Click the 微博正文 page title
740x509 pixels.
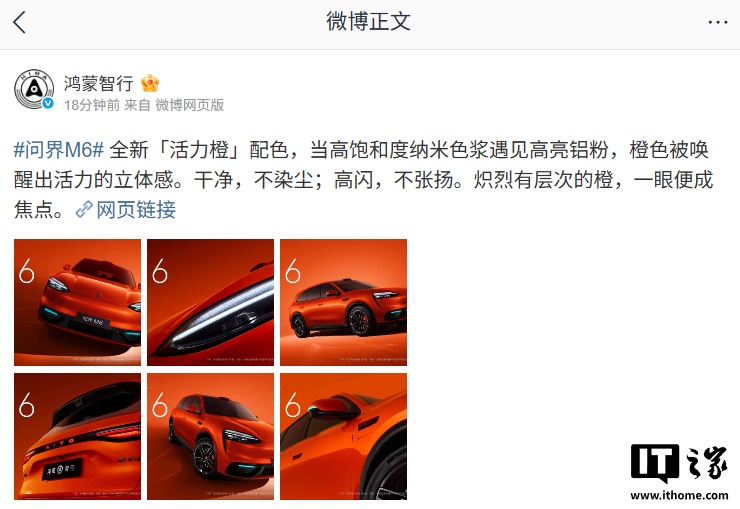(369, 22)
